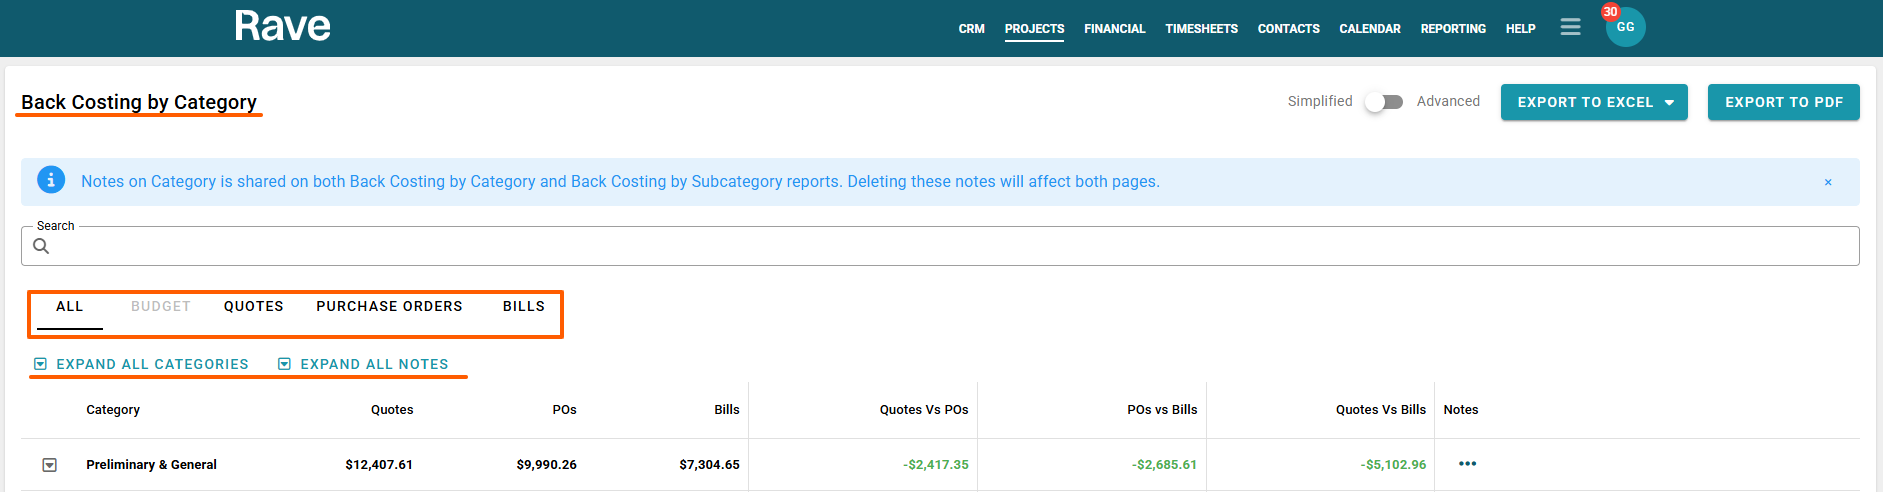Expand all categories
The height and width of the screenshot is (492, 1883).
[141, 364]
